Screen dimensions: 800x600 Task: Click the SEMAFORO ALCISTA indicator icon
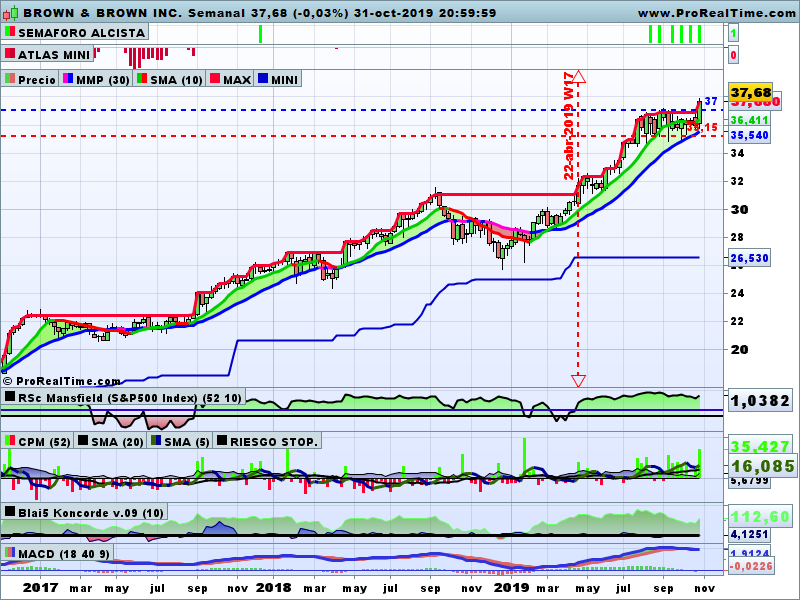point(10,32)
